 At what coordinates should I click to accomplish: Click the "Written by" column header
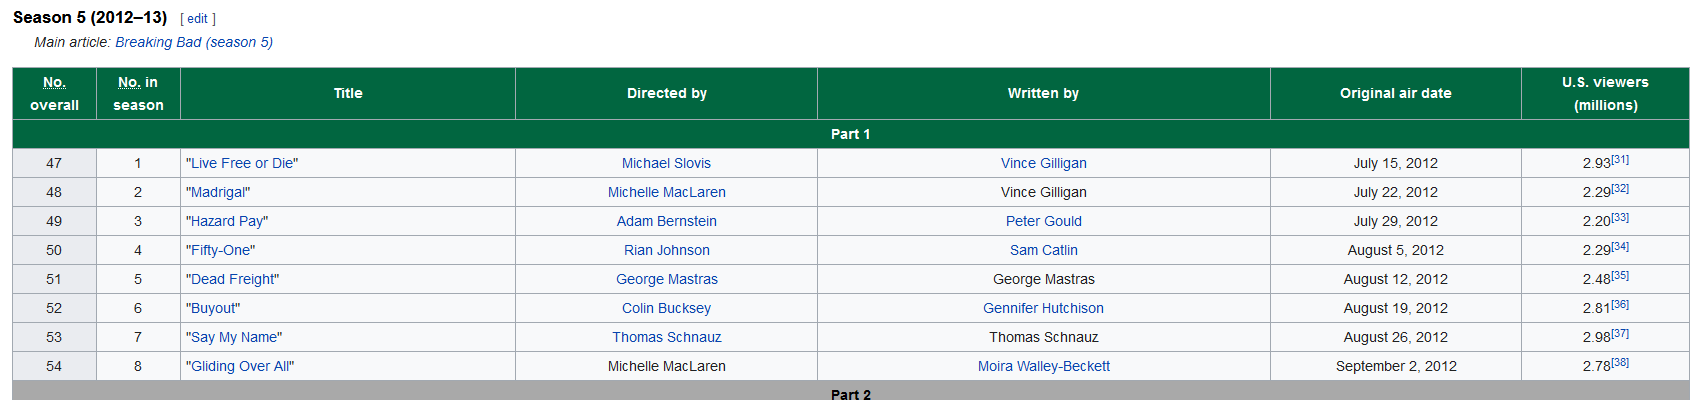(x=1043, y=94)
